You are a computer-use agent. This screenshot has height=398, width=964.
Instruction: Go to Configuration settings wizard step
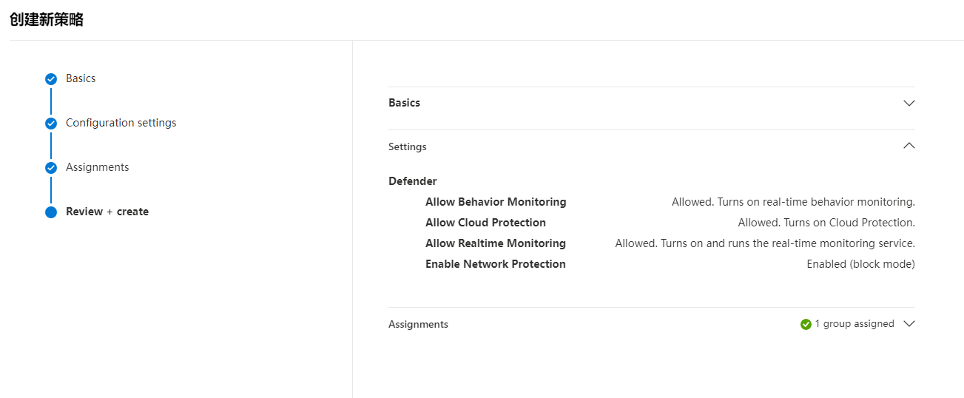coord(121,123)
